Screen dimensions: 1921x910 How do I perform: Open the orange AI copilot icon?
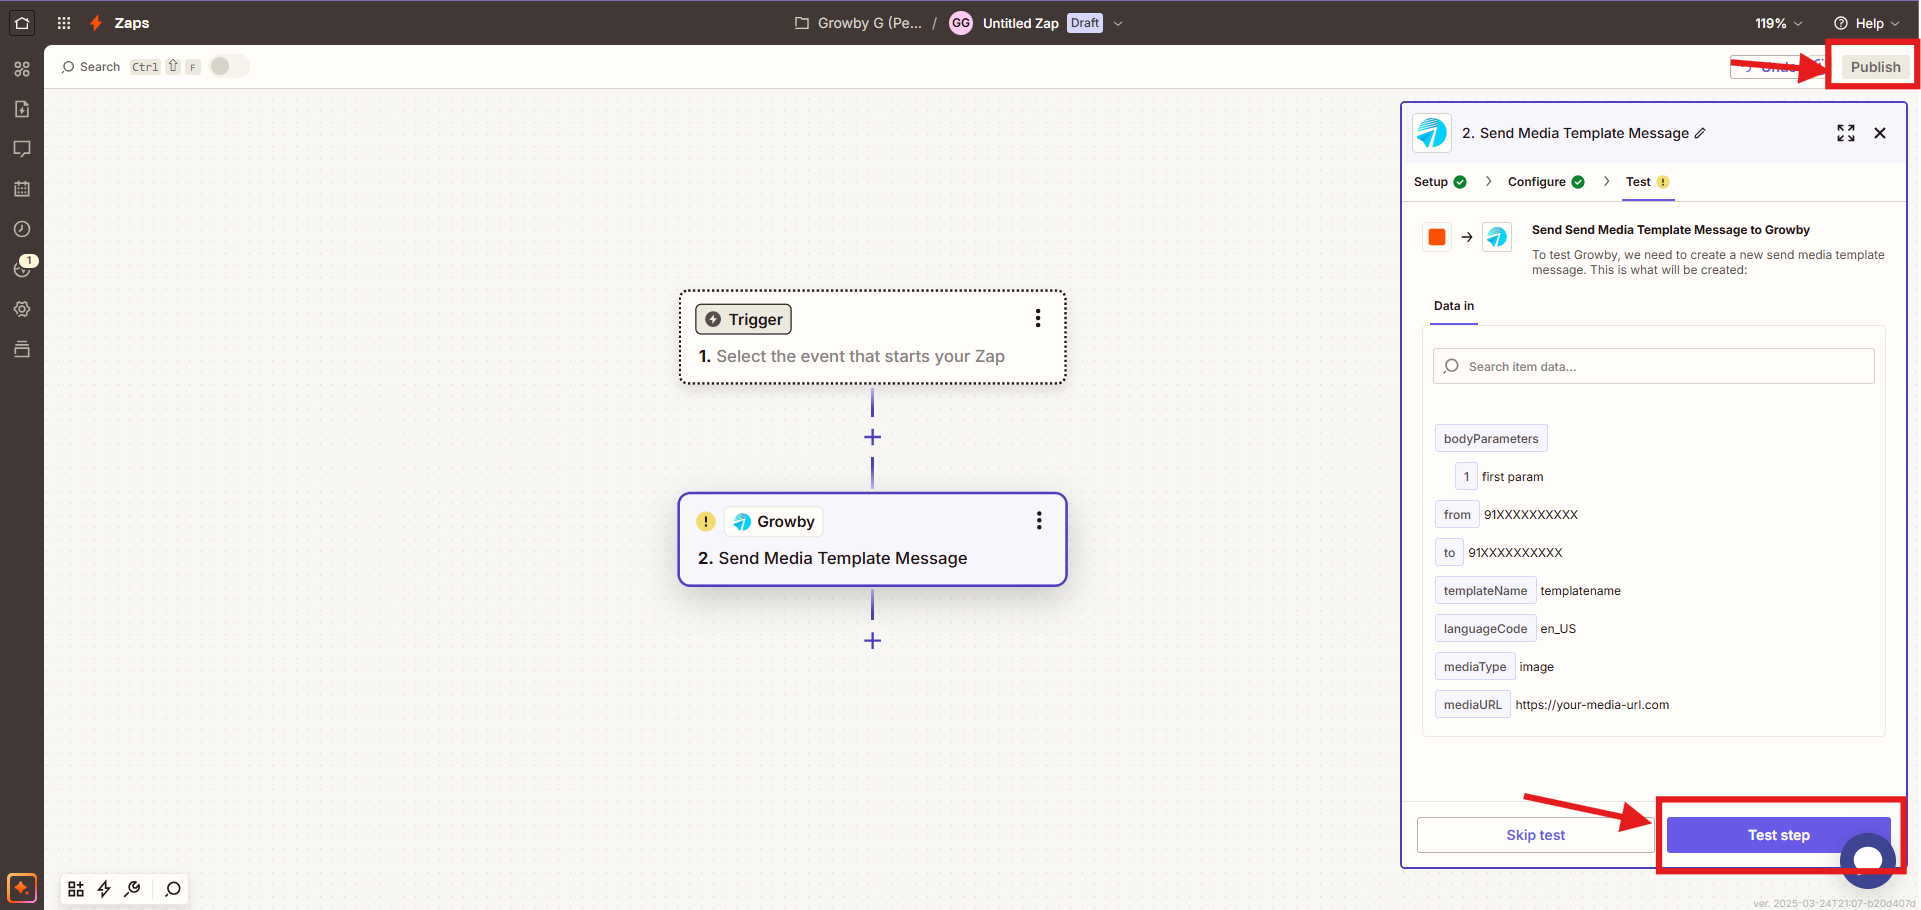tap(22, 888)
